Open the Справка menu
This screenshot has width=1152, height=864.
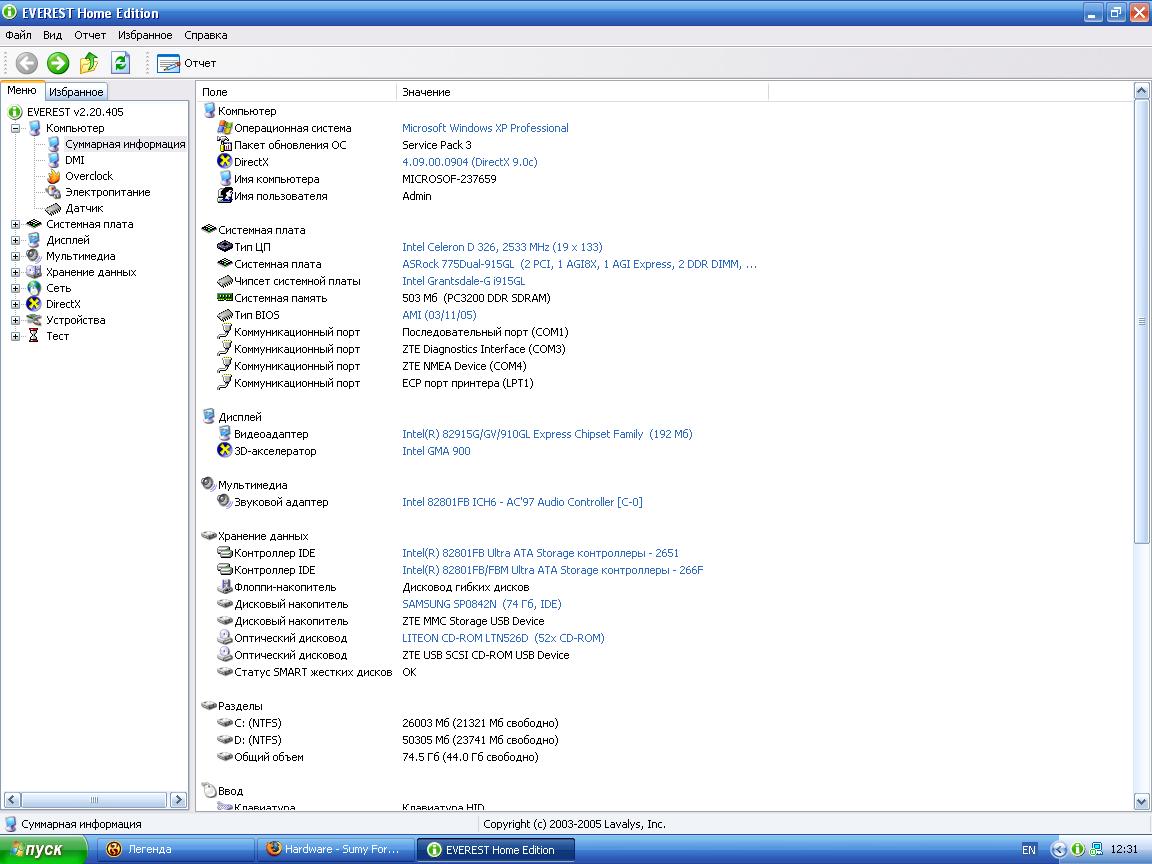[205, 35]
